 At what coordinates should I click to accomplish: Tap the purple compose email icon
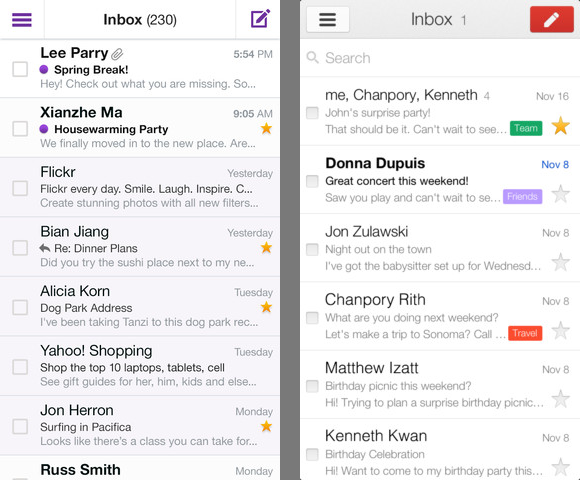pyautogui.click(x=260, y=18)
